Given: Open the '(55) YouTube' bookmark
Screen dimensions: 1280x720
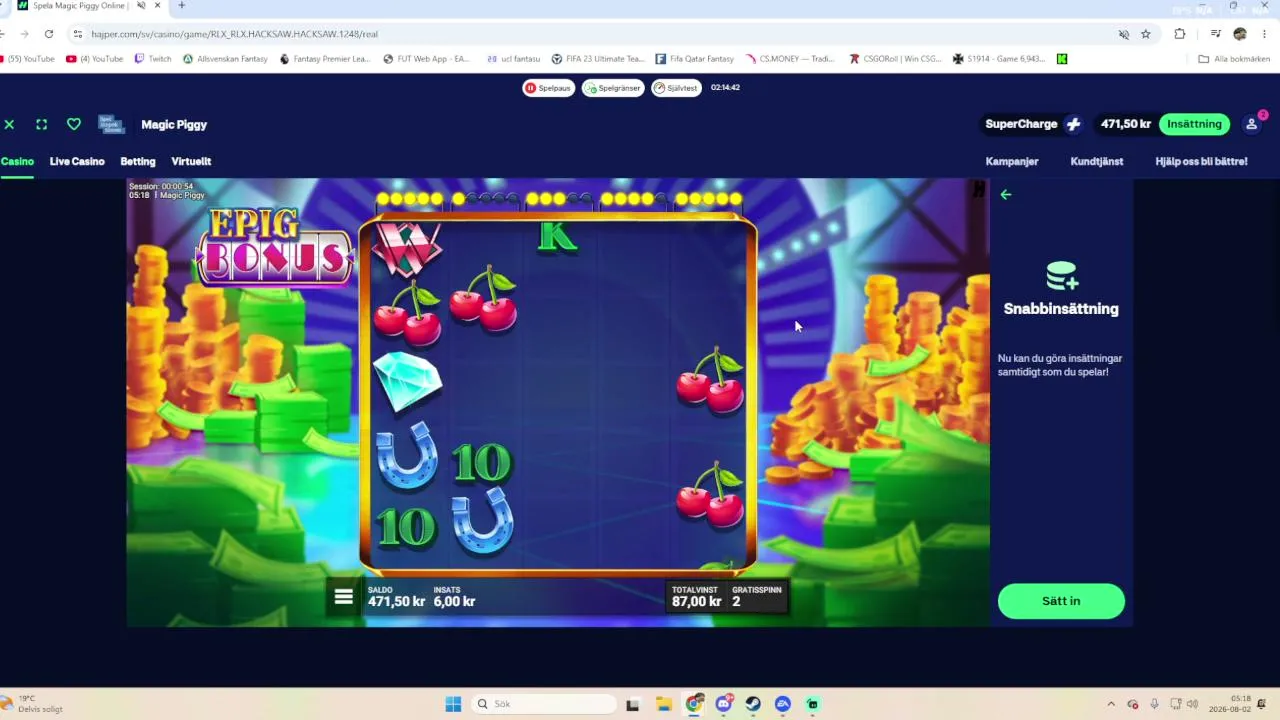Looking at the screenshot, I should coord(29,59).
